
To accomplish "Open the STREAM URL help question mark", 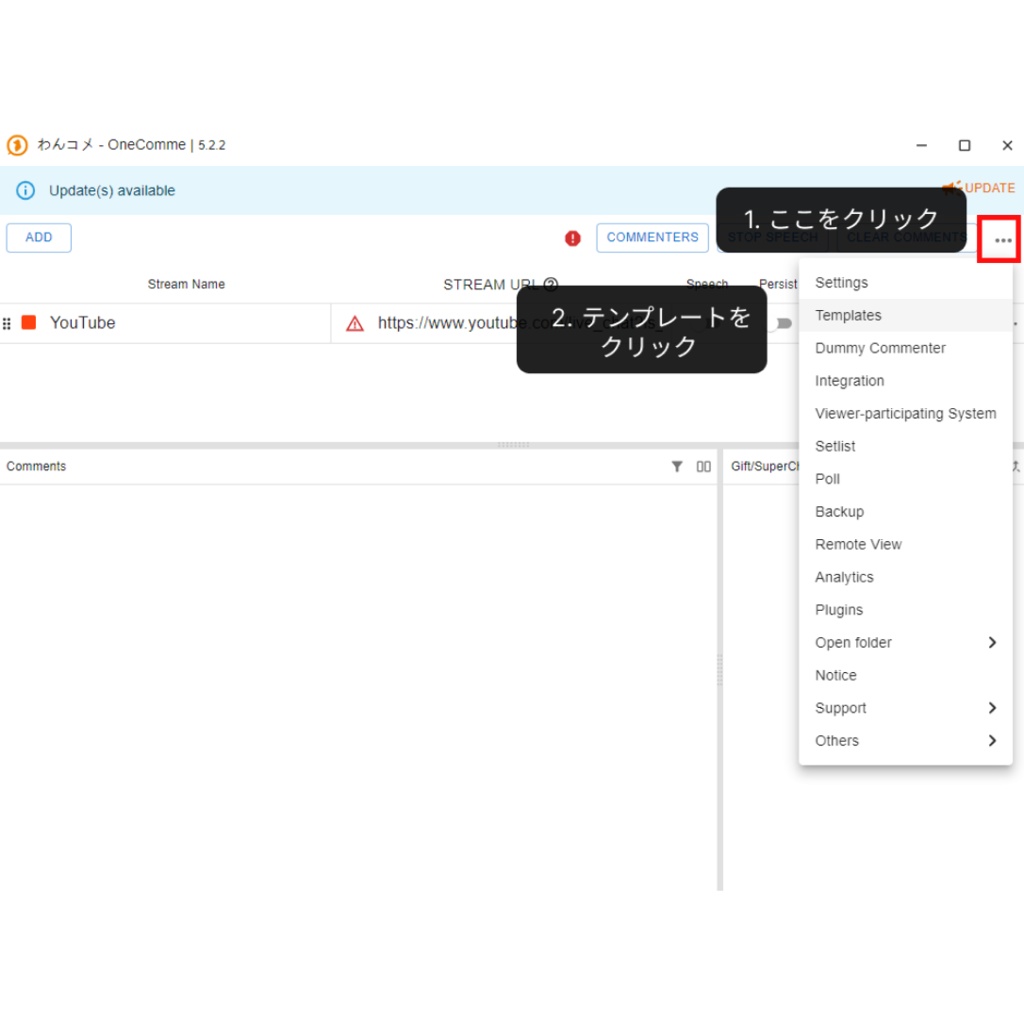I will (x=551, y=284).
